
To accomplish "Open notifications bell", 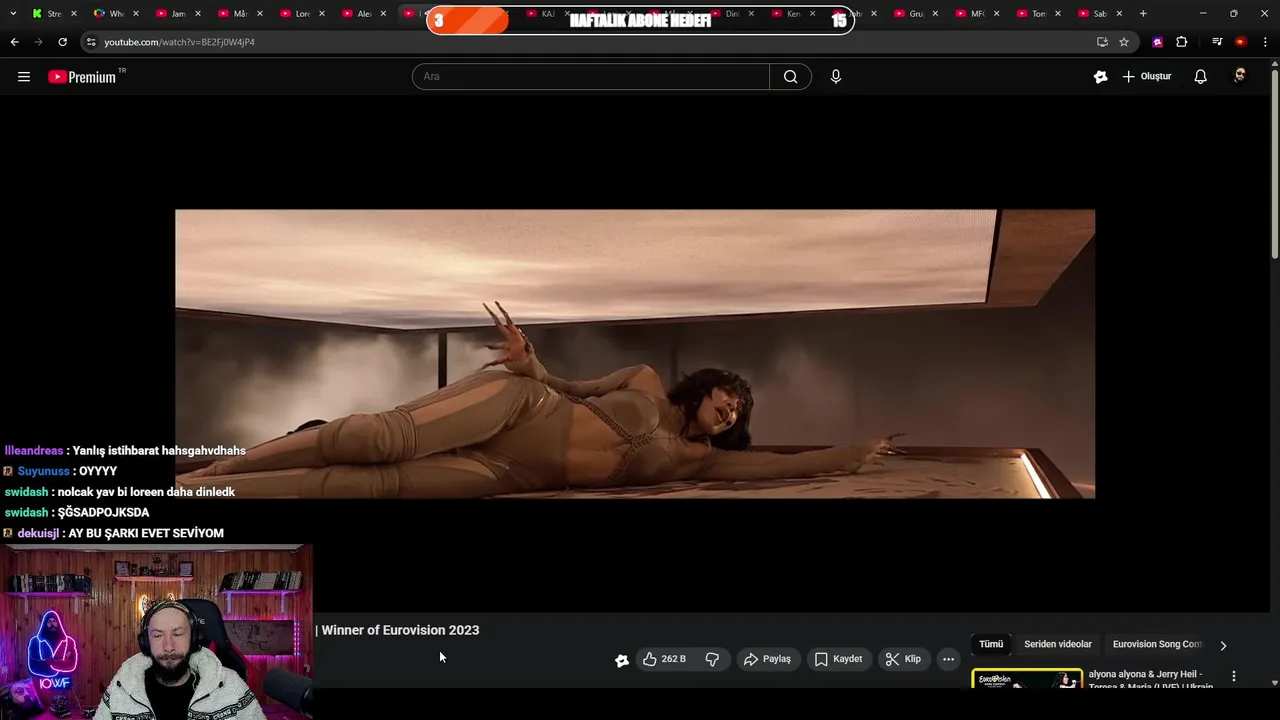I will click(x=1200, y=77).
